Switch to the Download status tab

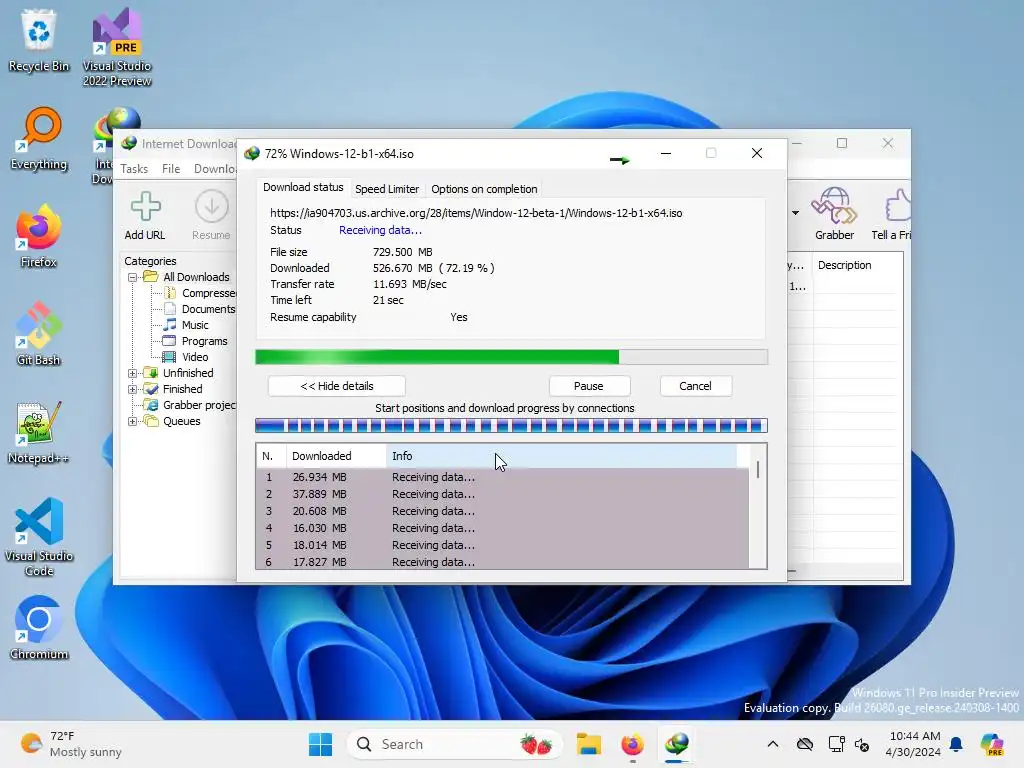tap(303, 187)
